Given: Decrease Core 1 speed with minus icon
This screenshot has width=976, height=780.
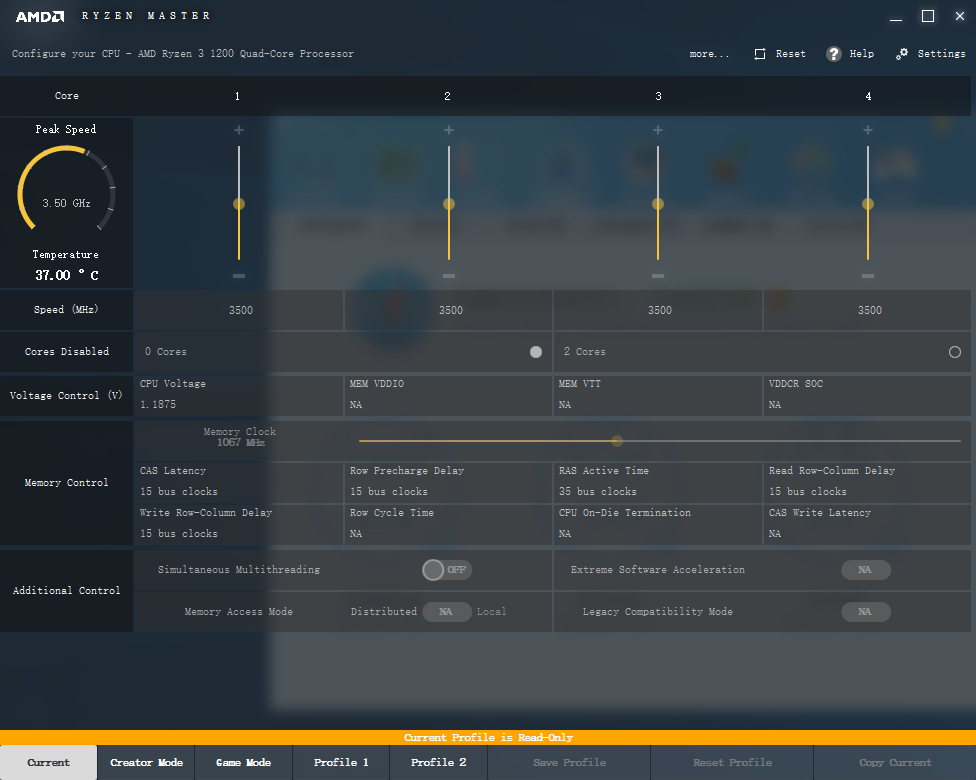Looking at the screenshot, I should click(x=238, y=276).
